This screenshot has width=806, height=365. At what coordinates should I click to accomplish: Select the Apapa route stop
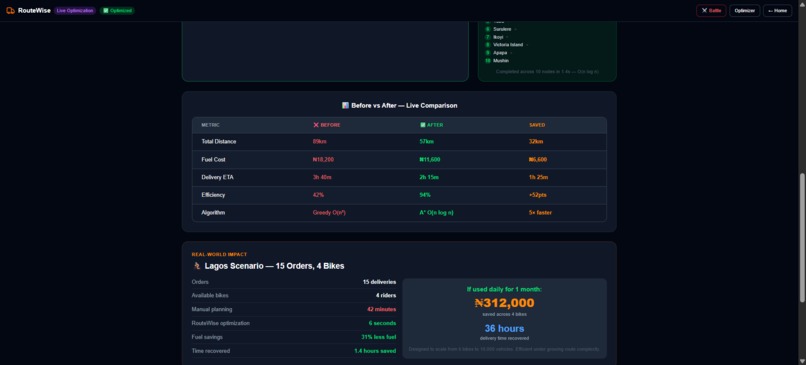point(500,52)
